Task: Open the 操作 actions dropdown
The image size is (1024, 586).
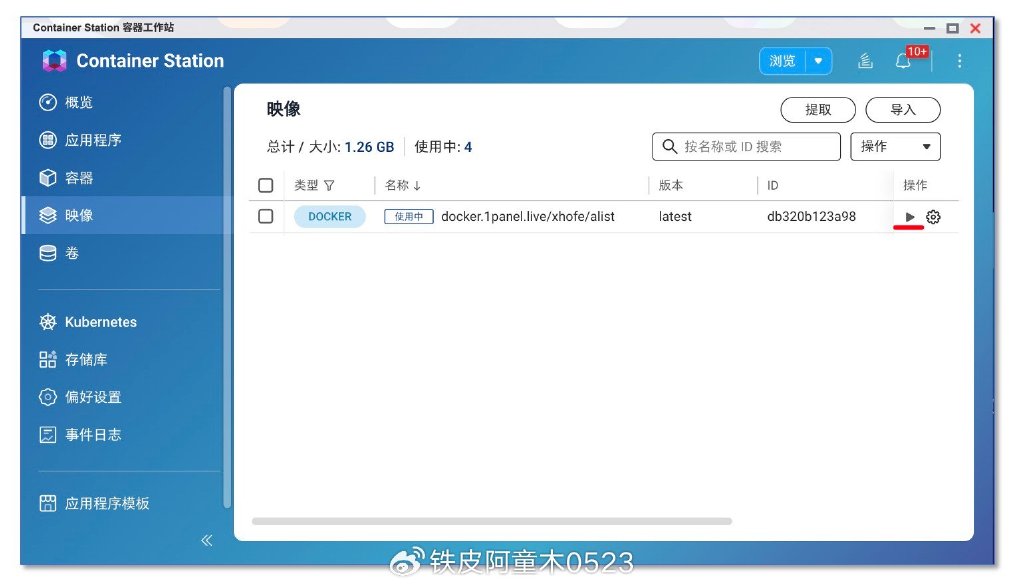Action: [895, 146]
